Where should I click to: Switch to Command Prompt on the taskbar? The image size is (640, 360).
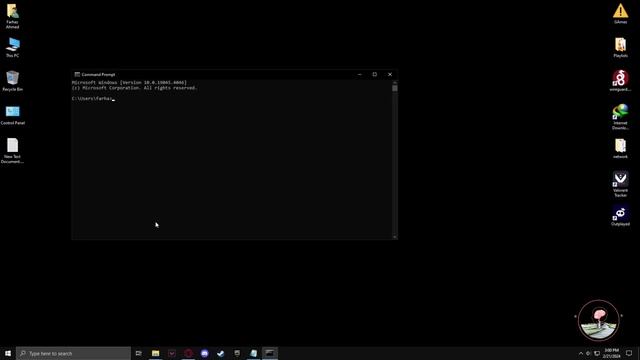click(x=270, y=353)
